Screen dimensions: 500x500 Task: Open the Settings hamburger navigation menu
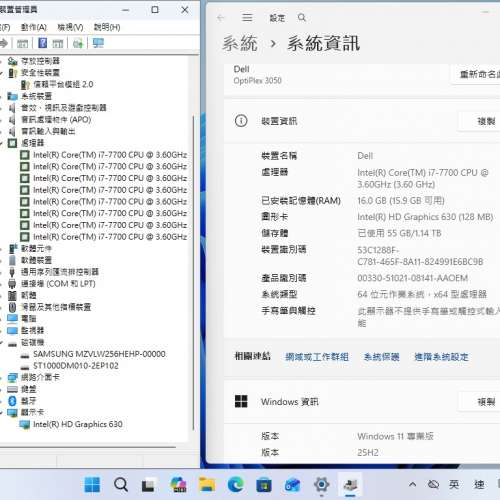click(x=247, y=18)
